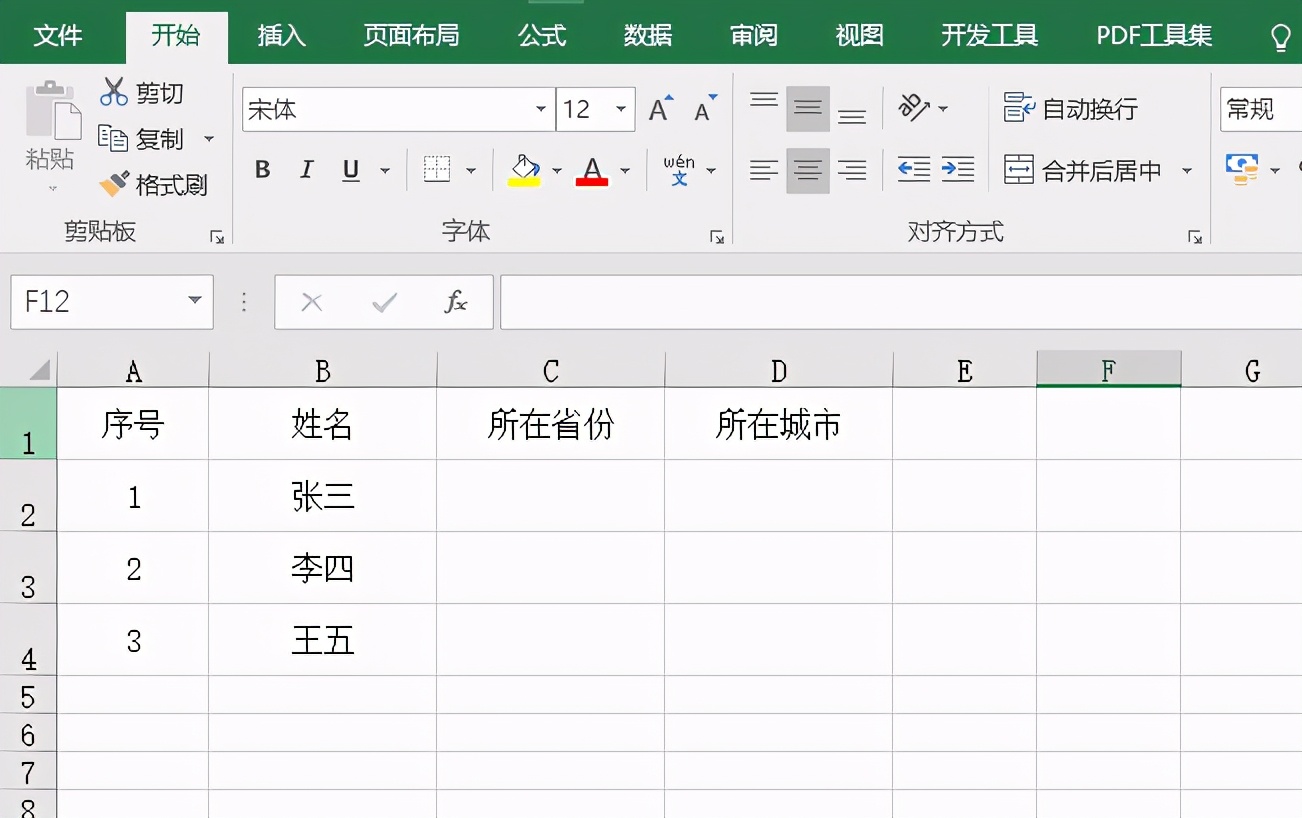Click the merge and center 合并后居中 button
The height and width of the screenshot is (818, 1302).
click(x=1083, y=171)
